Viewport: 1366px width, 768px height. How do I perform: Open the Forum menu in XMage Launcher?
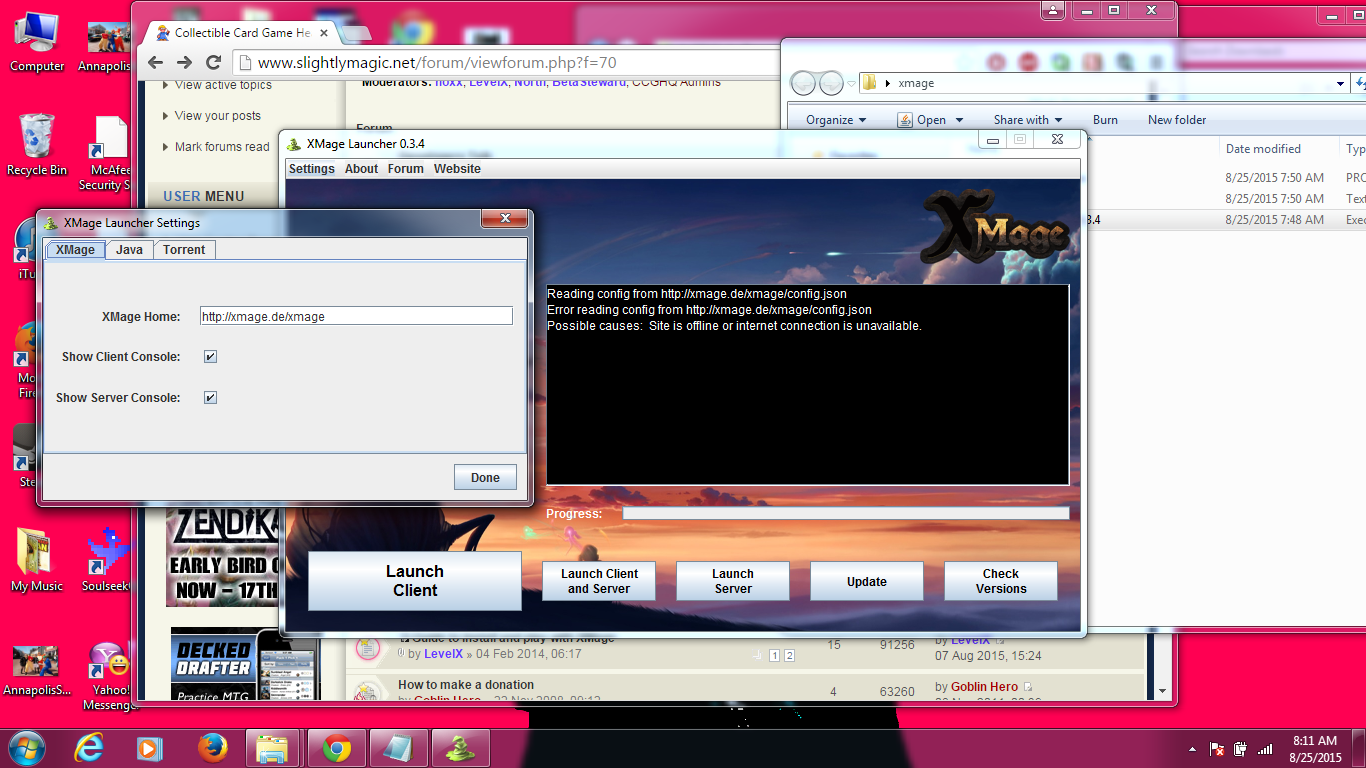tap(405, 169)
